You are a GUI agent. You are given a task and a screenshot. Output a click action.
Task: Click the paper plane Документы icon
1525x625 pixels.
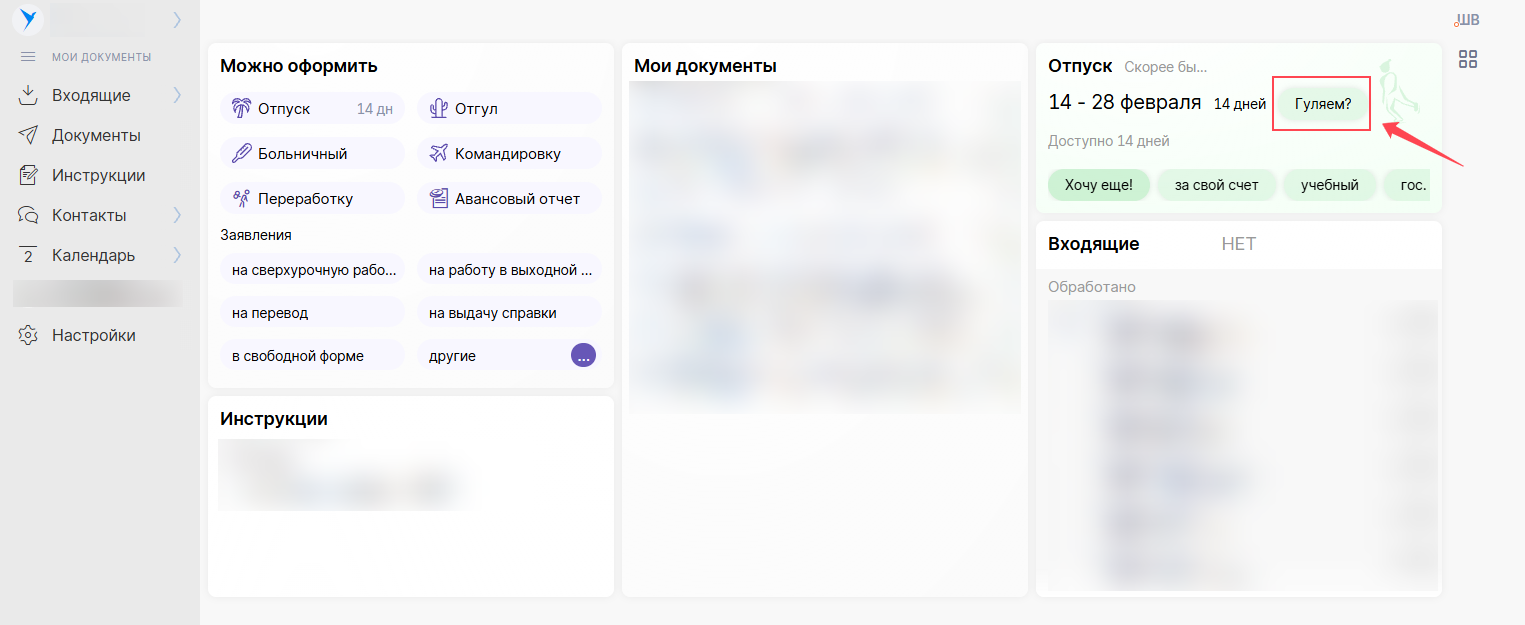click(x=28, y=135)
